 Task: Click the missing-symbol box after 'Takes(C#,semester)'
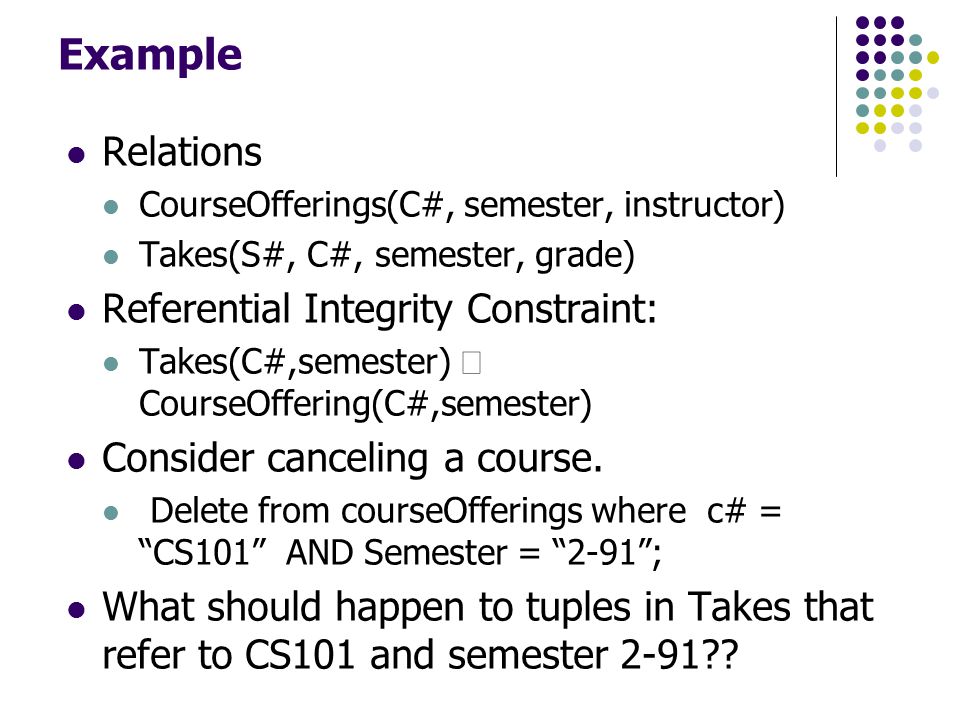[471, 362]
